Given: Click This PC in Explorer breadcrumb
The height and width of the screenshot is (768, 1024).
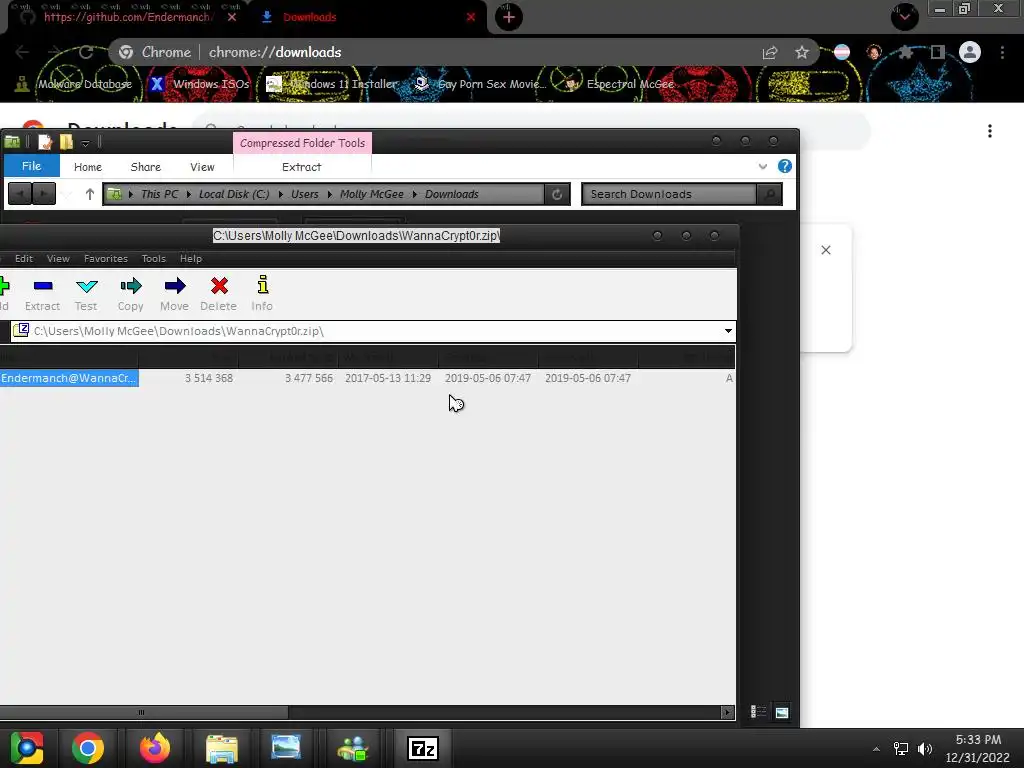Looking at the screenshot, I should 159,194.
